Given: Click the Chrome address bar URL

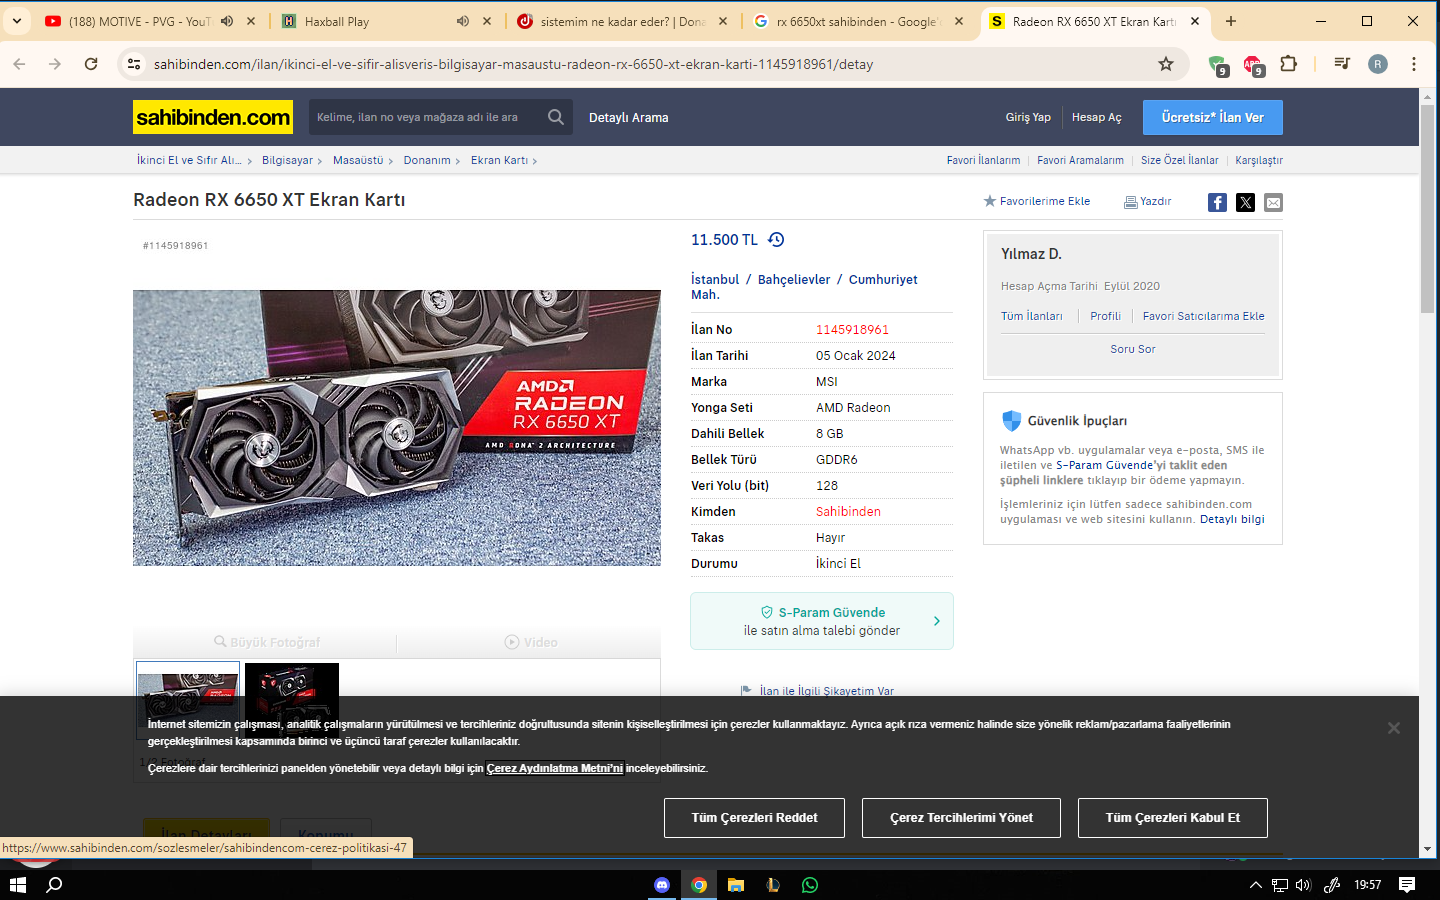Looking at the screenshot, I should click(513, 64).
